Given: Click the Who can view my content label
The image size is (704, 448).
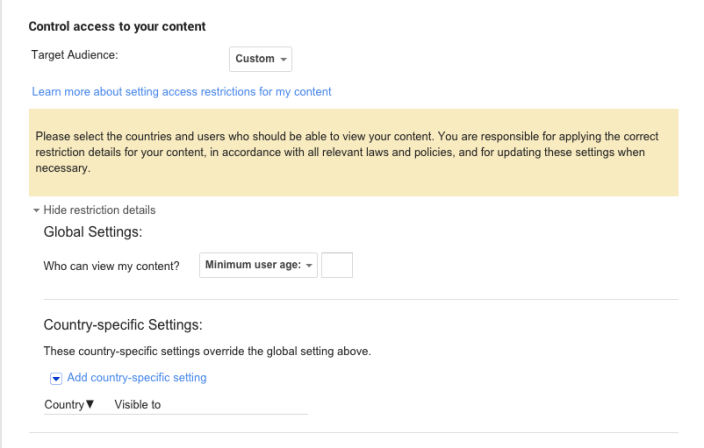Looking at the screenshot, I should pyautogui.click(x=112, y=265).
